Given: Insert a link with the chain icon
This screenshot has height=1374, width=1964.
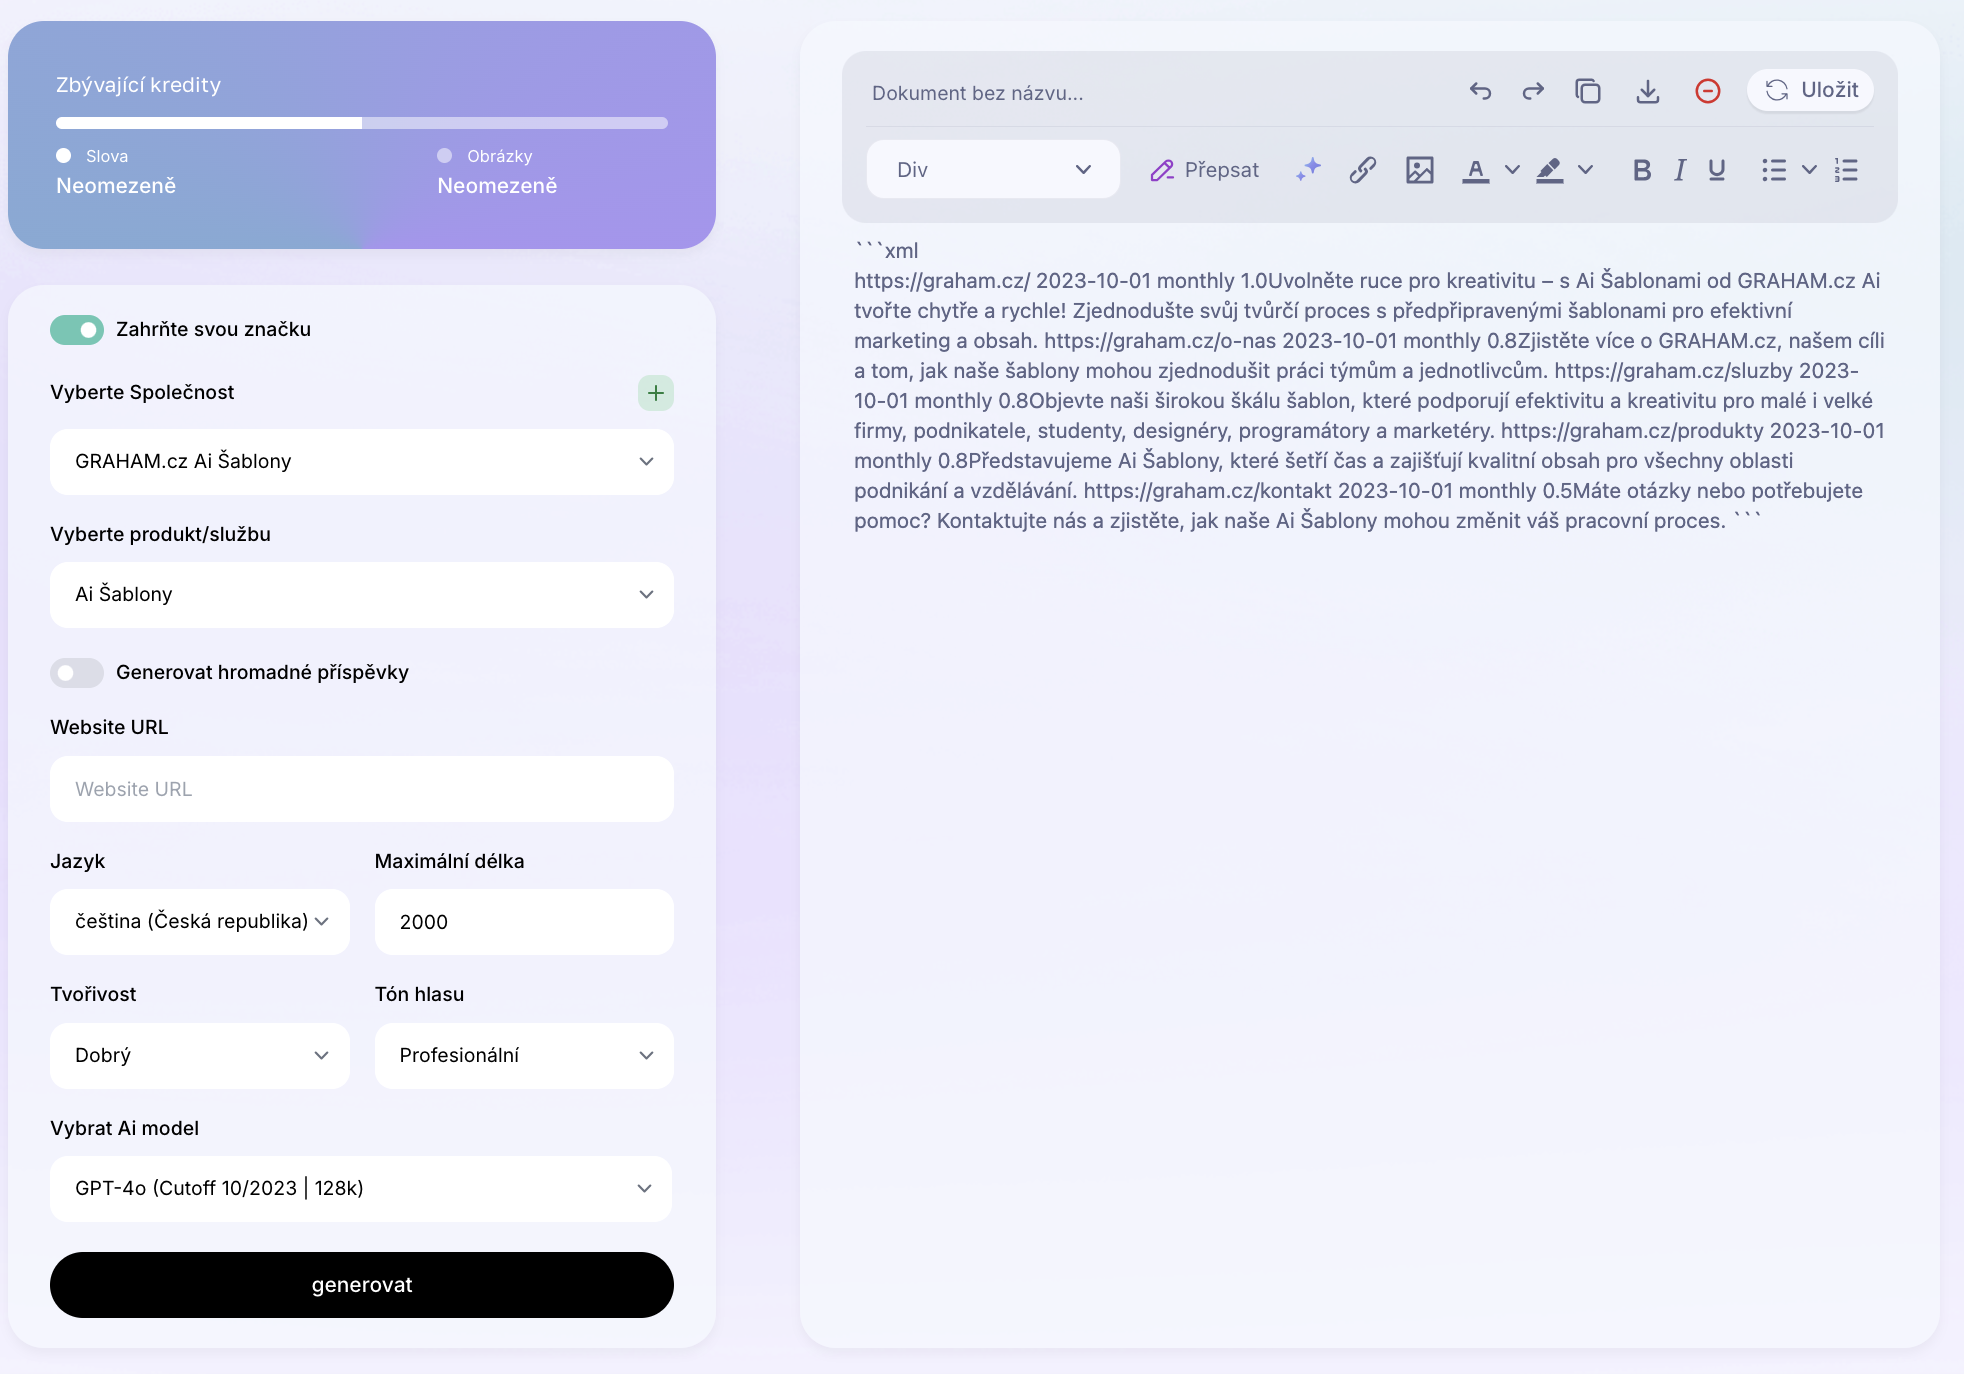Looking at the screenshot, I should pyautogui.click(x=1363, y=170).
